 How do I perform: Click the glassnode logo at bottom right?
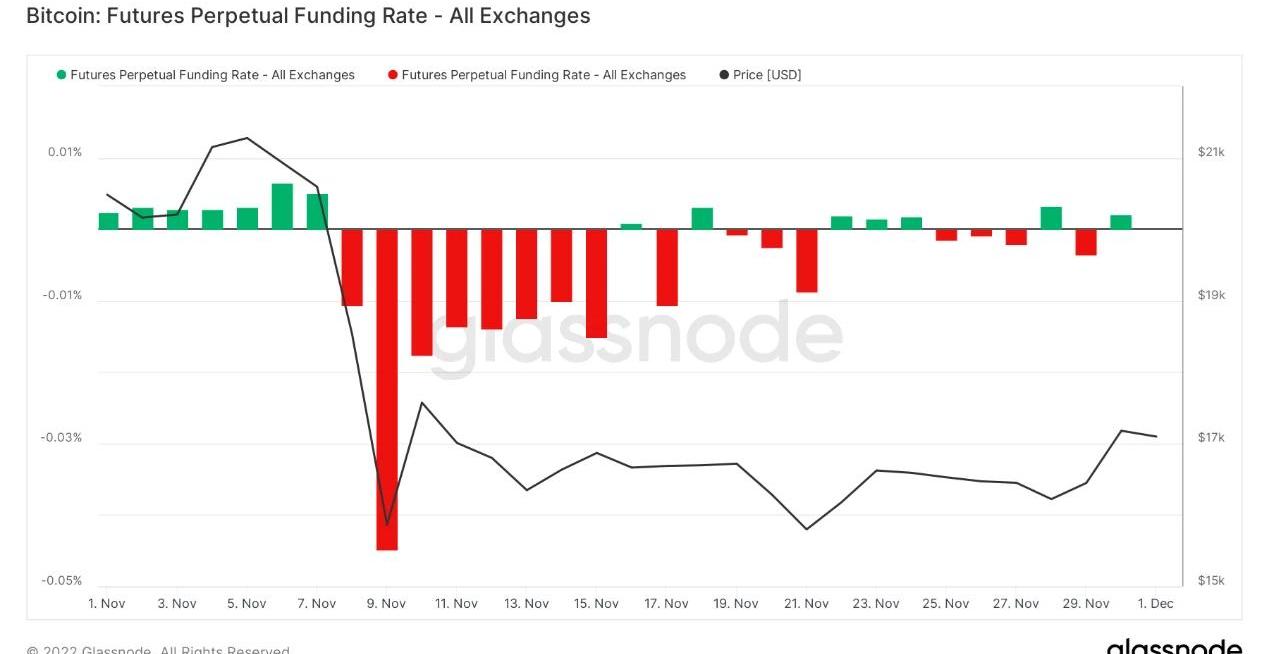(1174, 646)
